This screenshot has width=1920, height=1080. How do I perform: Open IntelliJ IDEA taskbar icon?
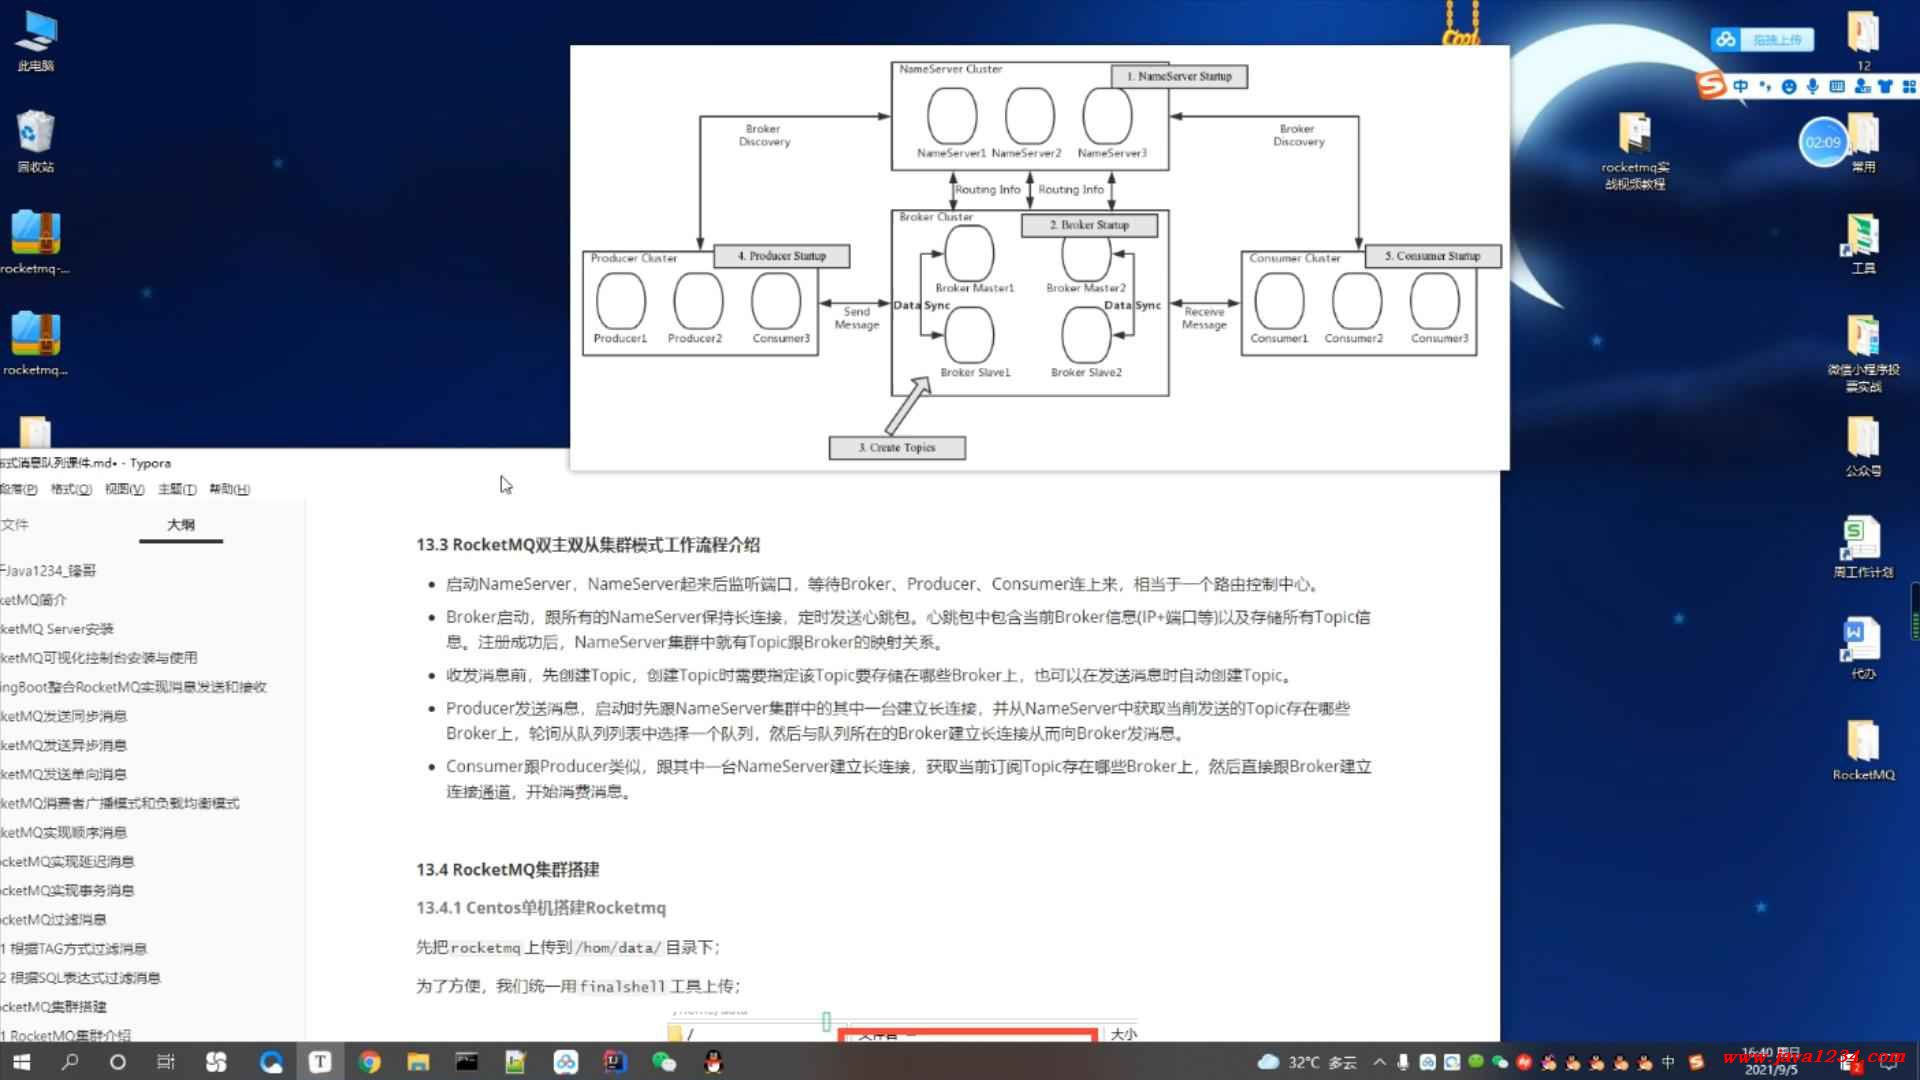pos(615,1062)
